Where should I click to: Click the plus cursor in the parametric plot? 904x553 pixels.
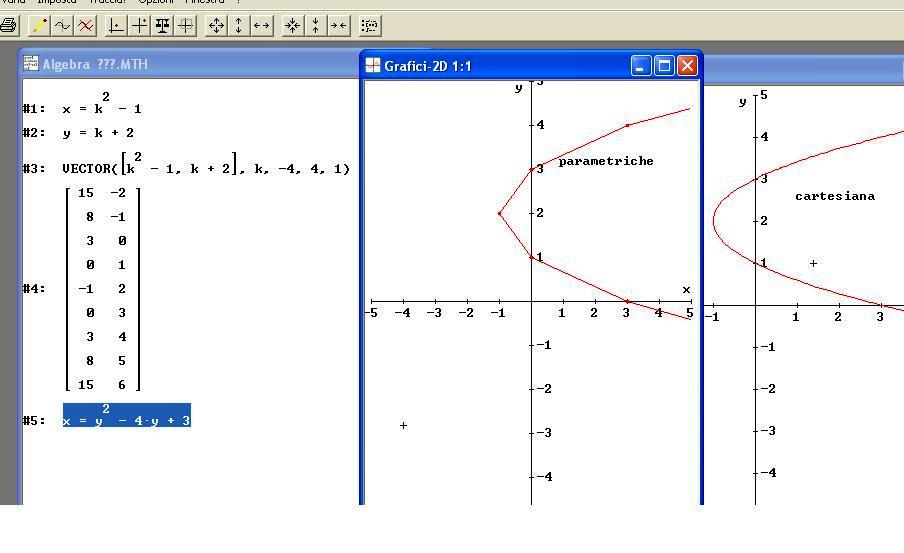(404, 426)
